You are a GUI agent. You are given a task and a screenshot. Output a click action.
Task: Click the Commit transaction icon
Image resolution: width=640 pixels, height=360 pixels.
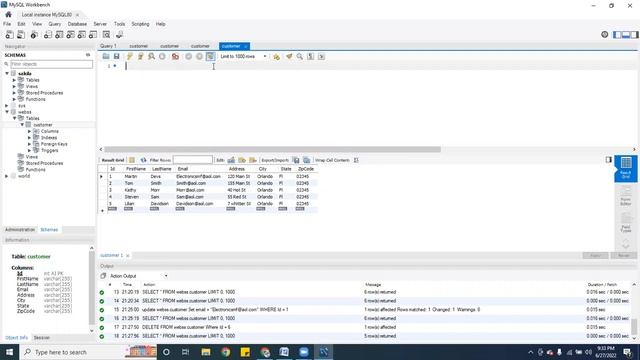tap(189, 56)
